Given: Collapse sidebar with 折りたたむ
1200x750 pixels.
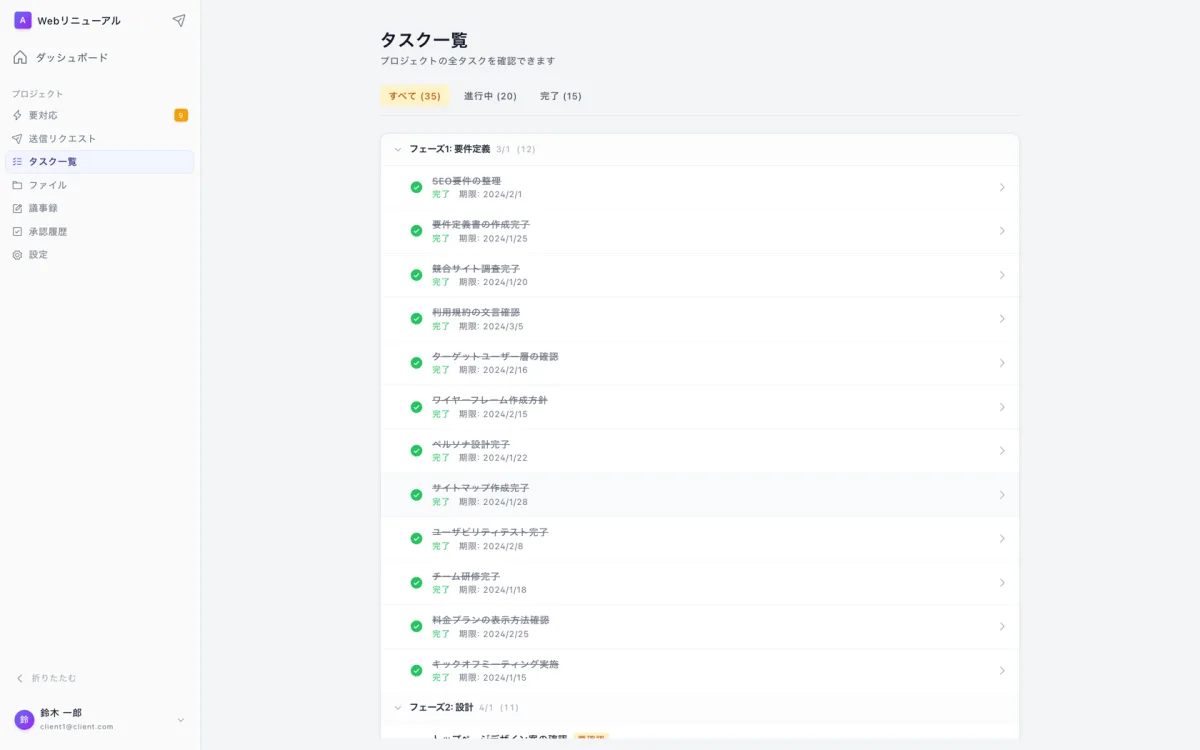Looking at the screenshot, I should [x=46, y=678].
